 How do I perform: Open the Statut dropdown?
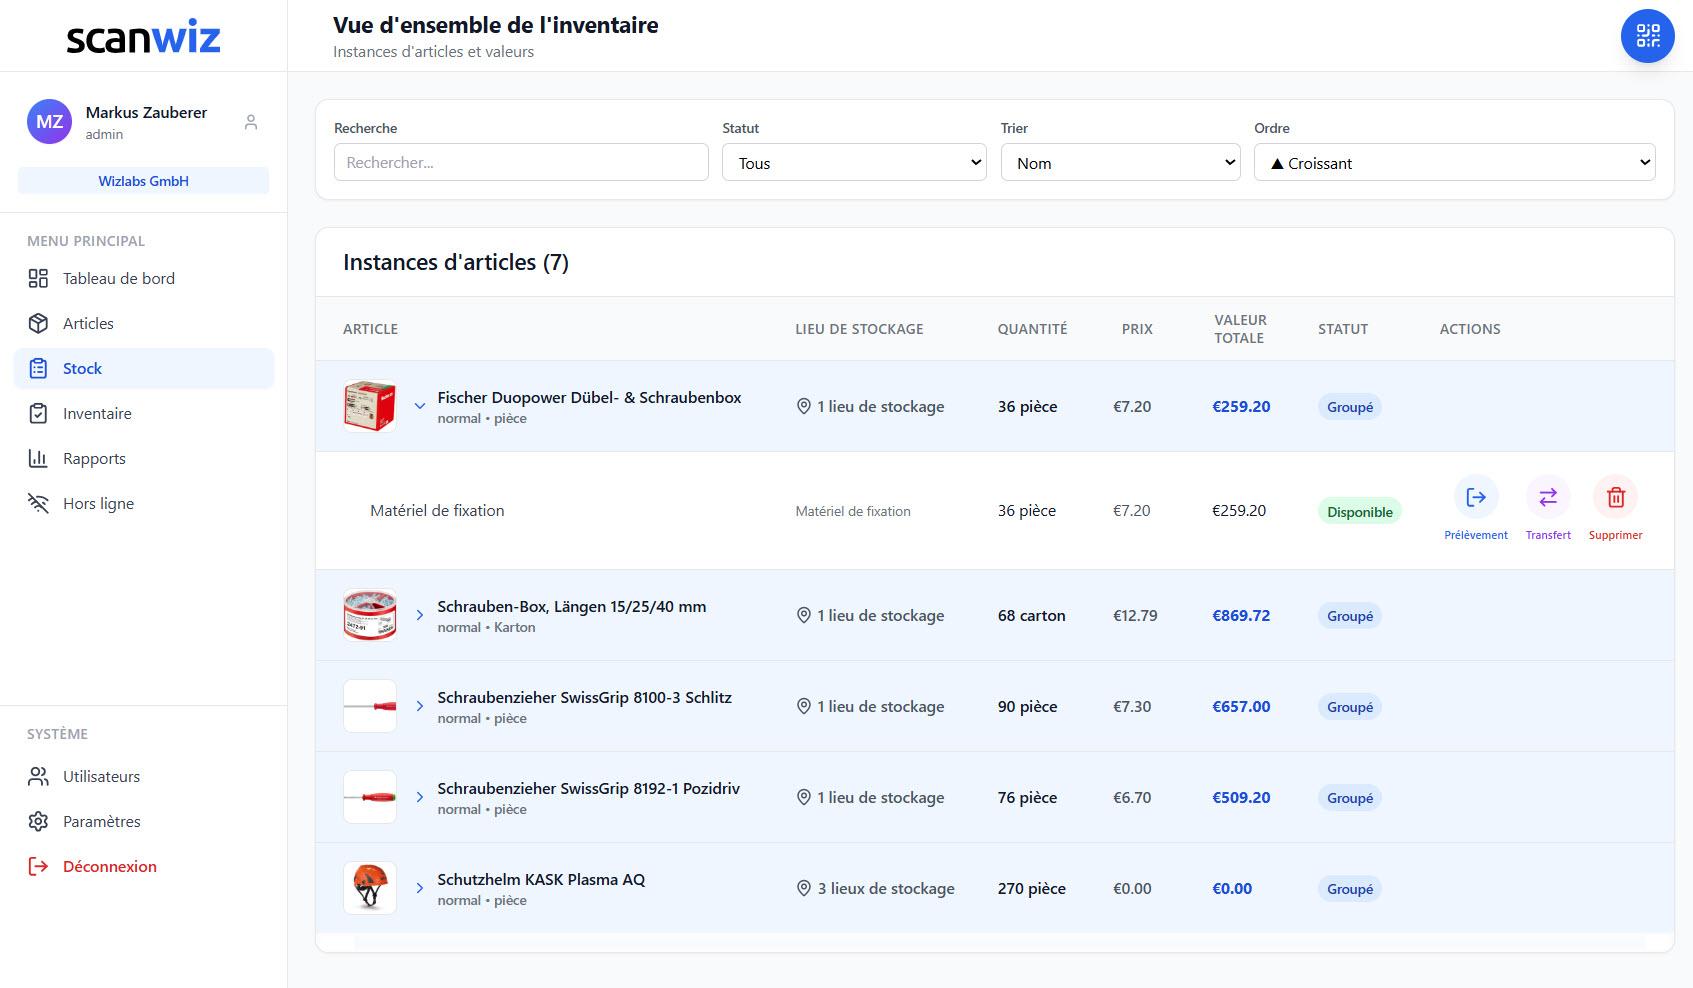854,163
